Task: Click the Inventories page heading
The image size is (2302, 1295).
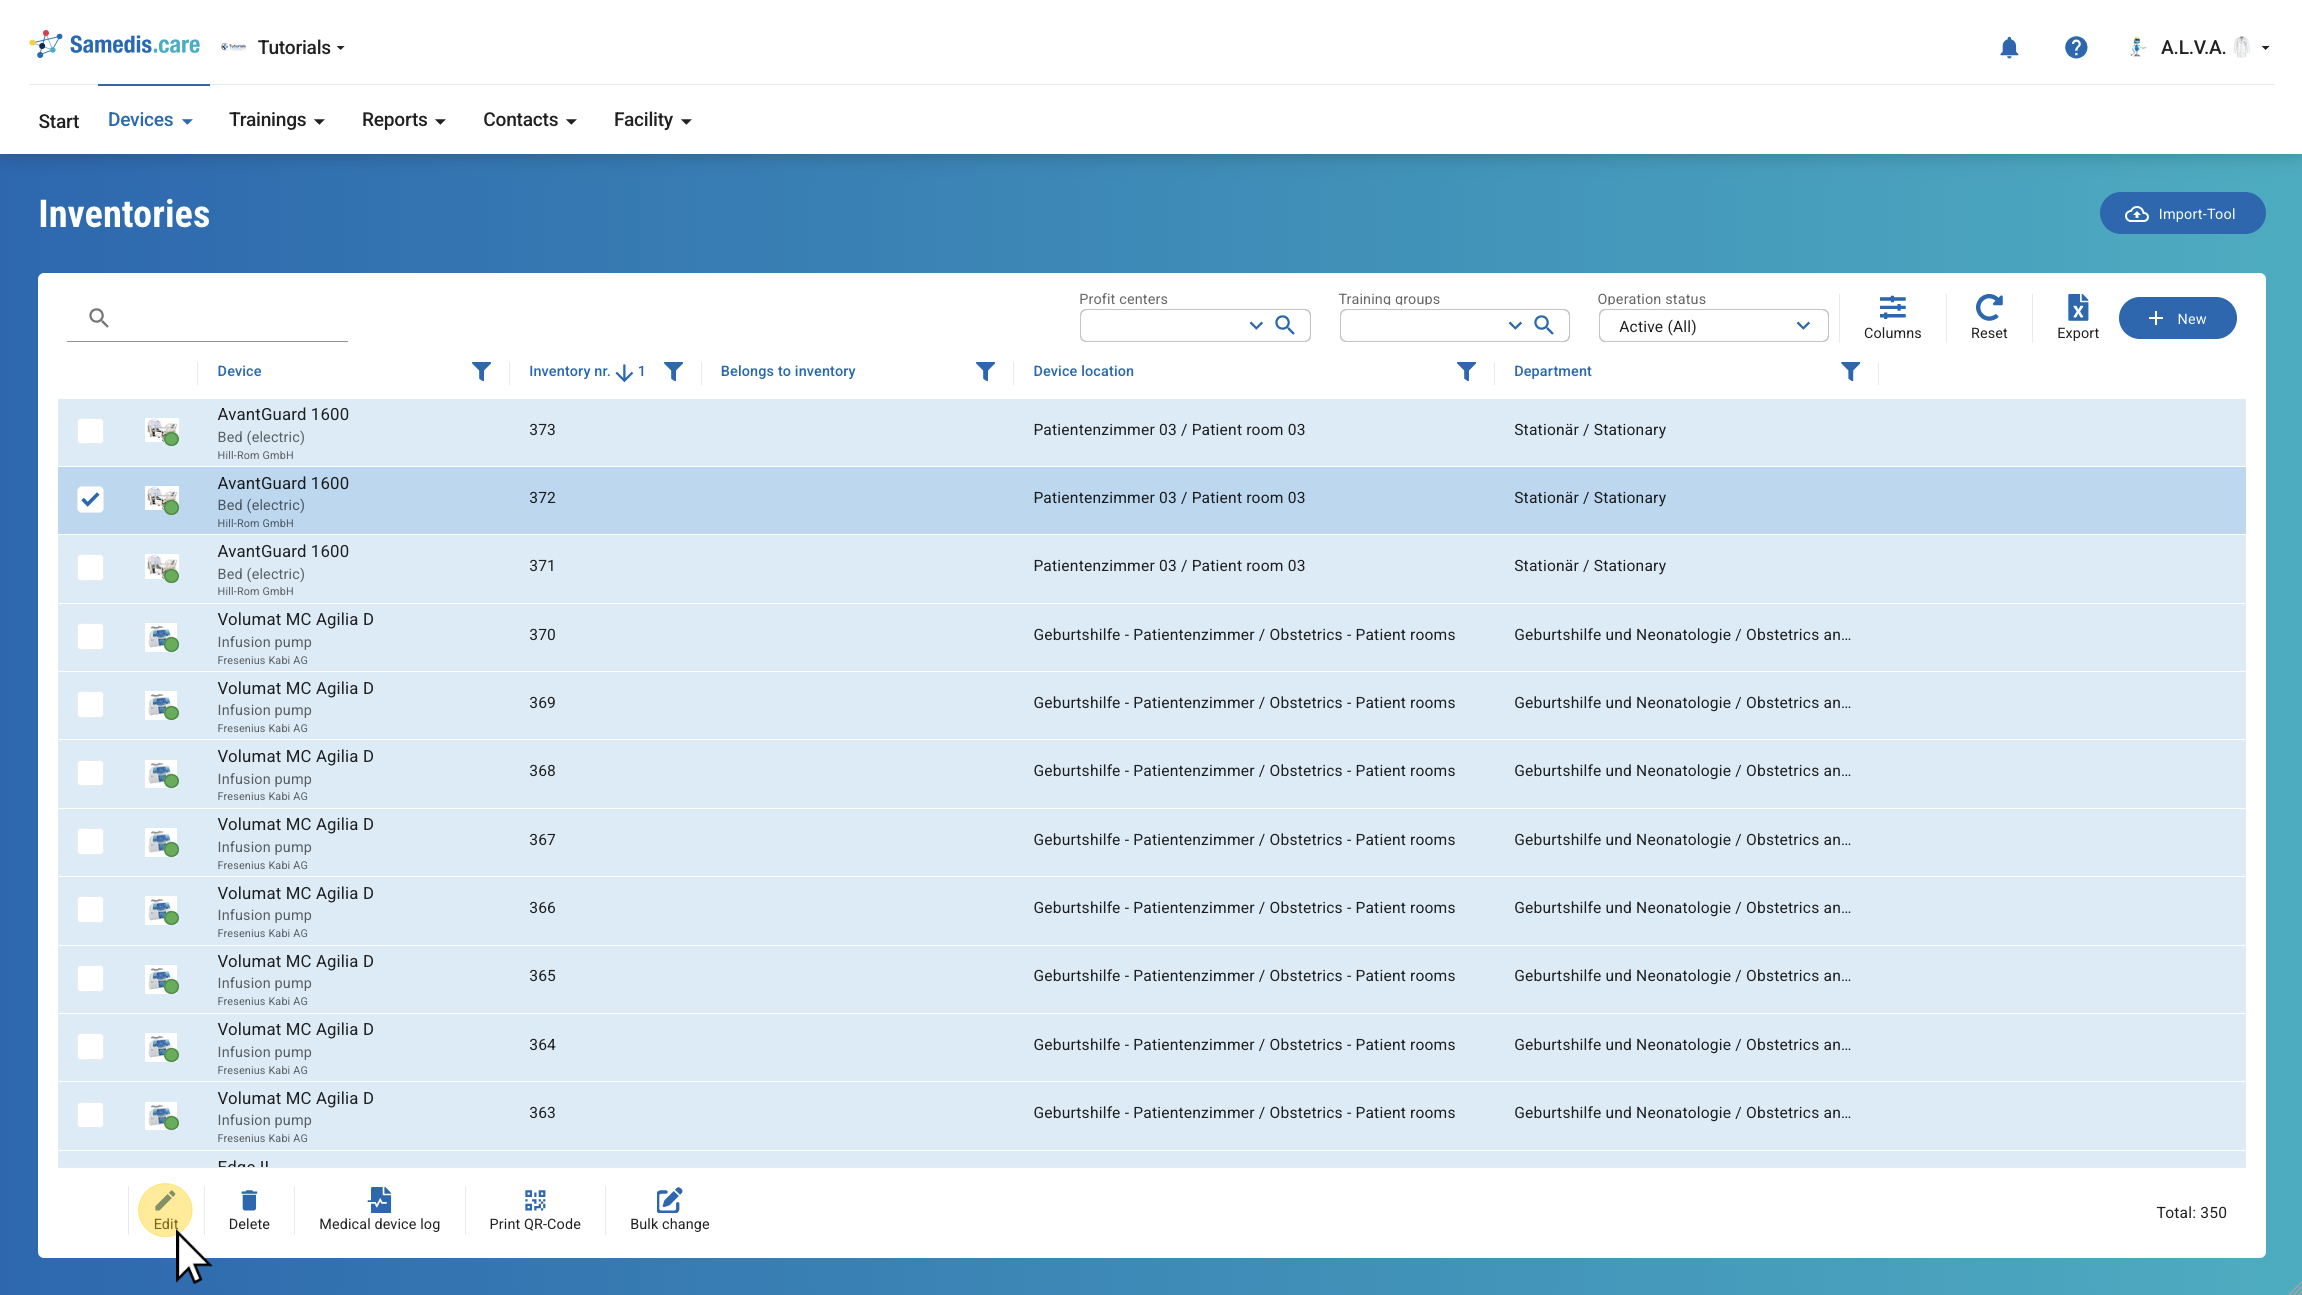Action: click(124, 214)
